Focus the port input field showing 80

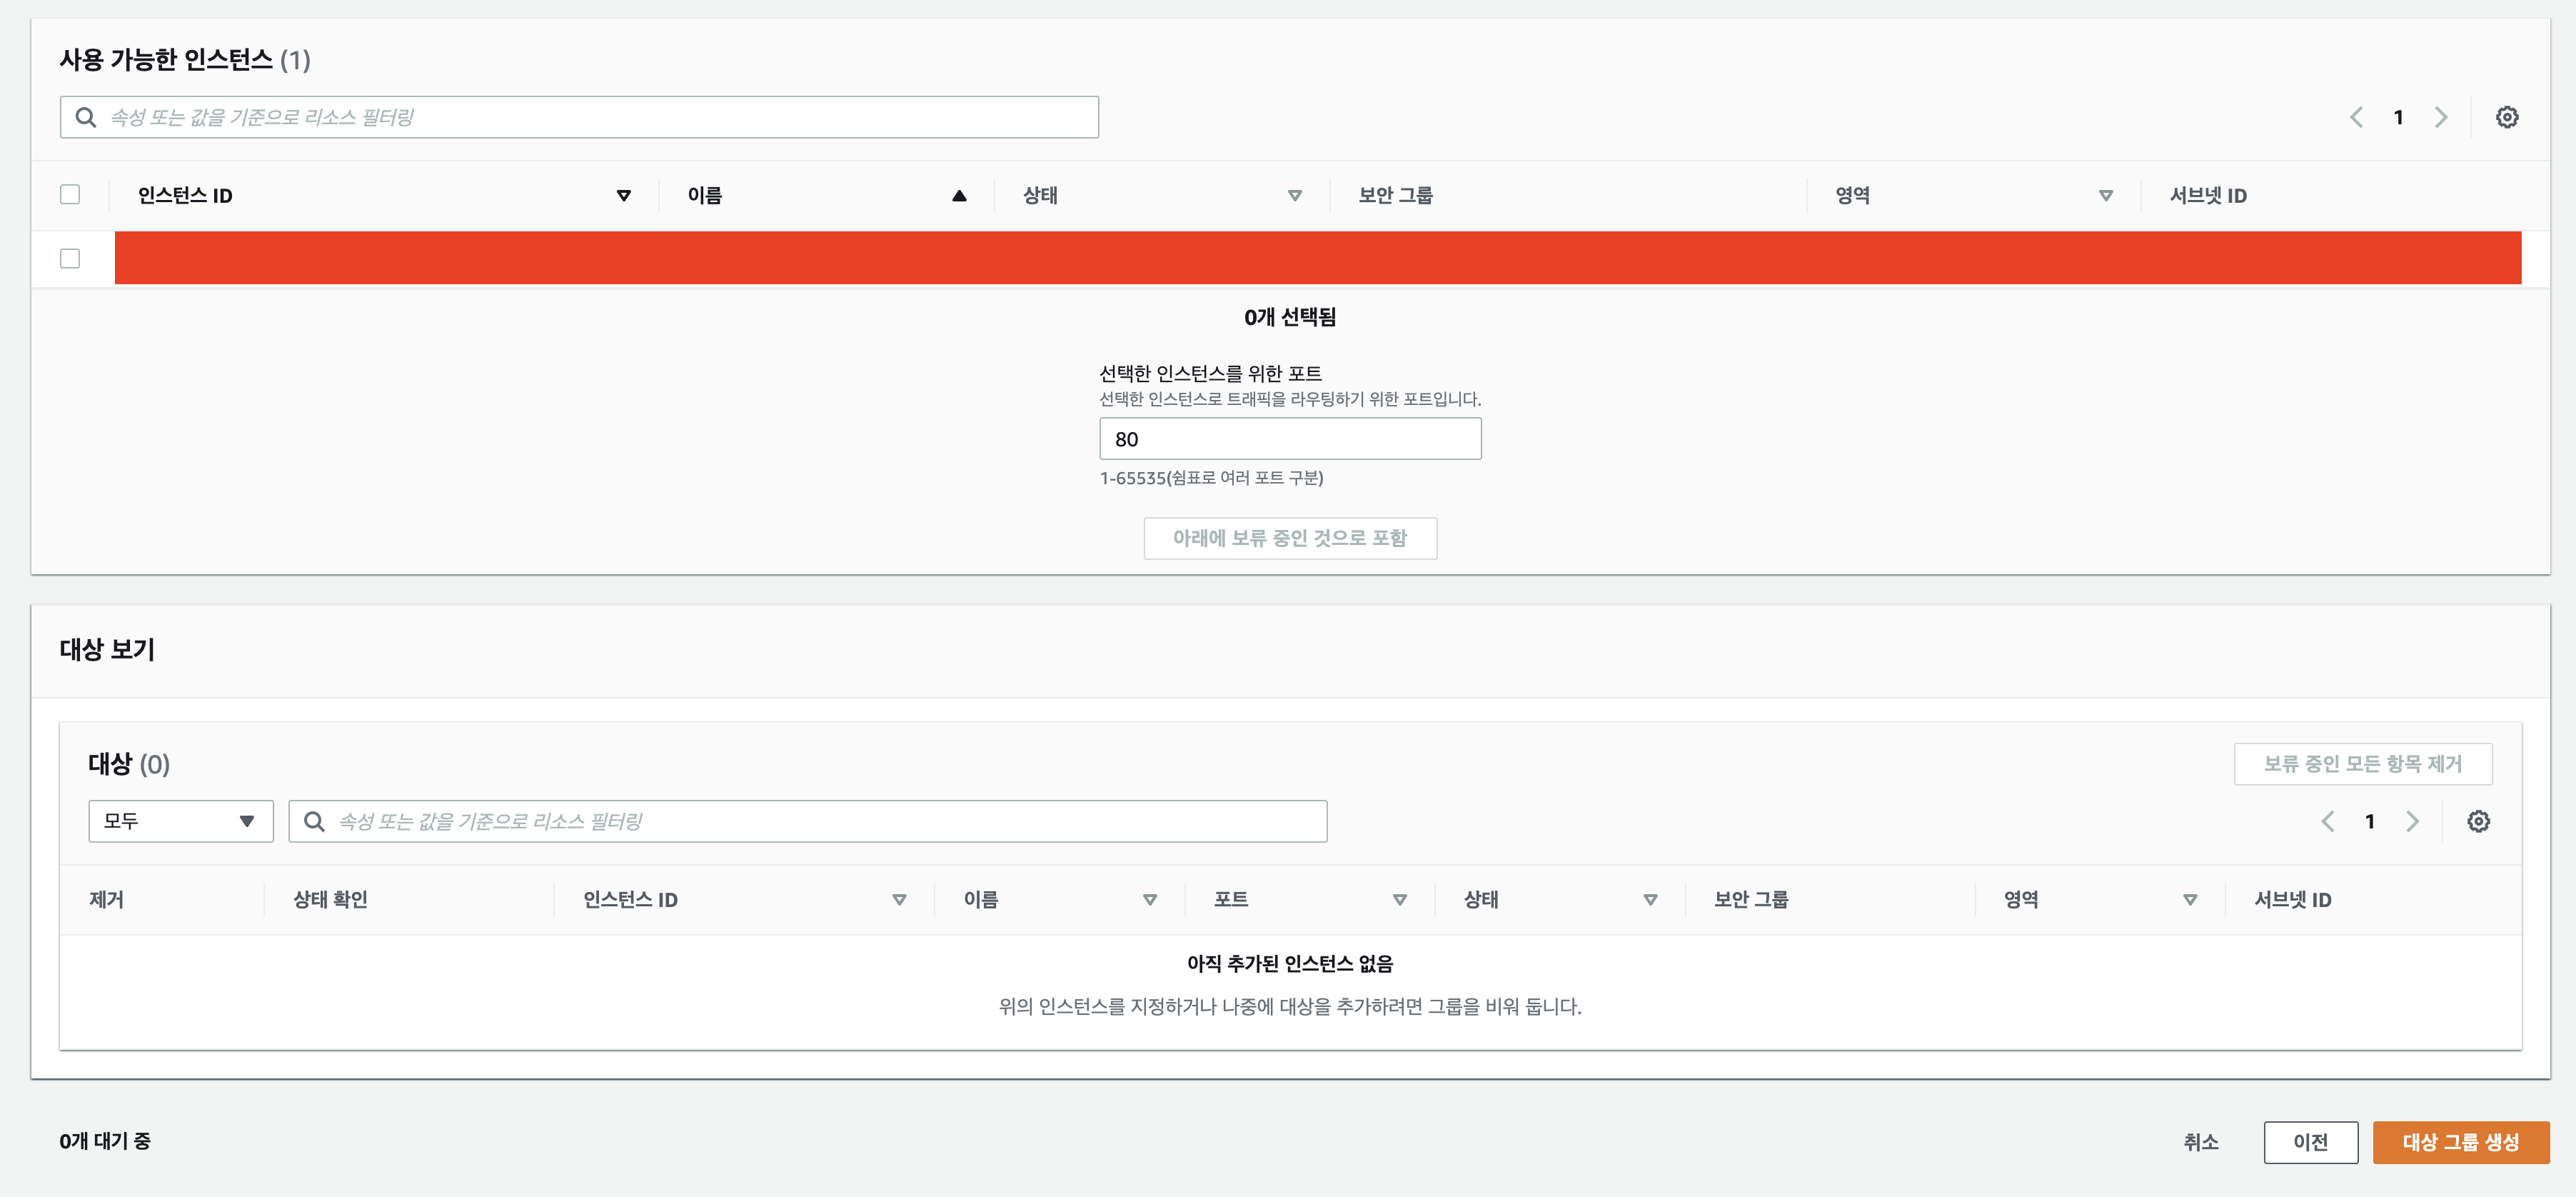[x=1289, y=439]
